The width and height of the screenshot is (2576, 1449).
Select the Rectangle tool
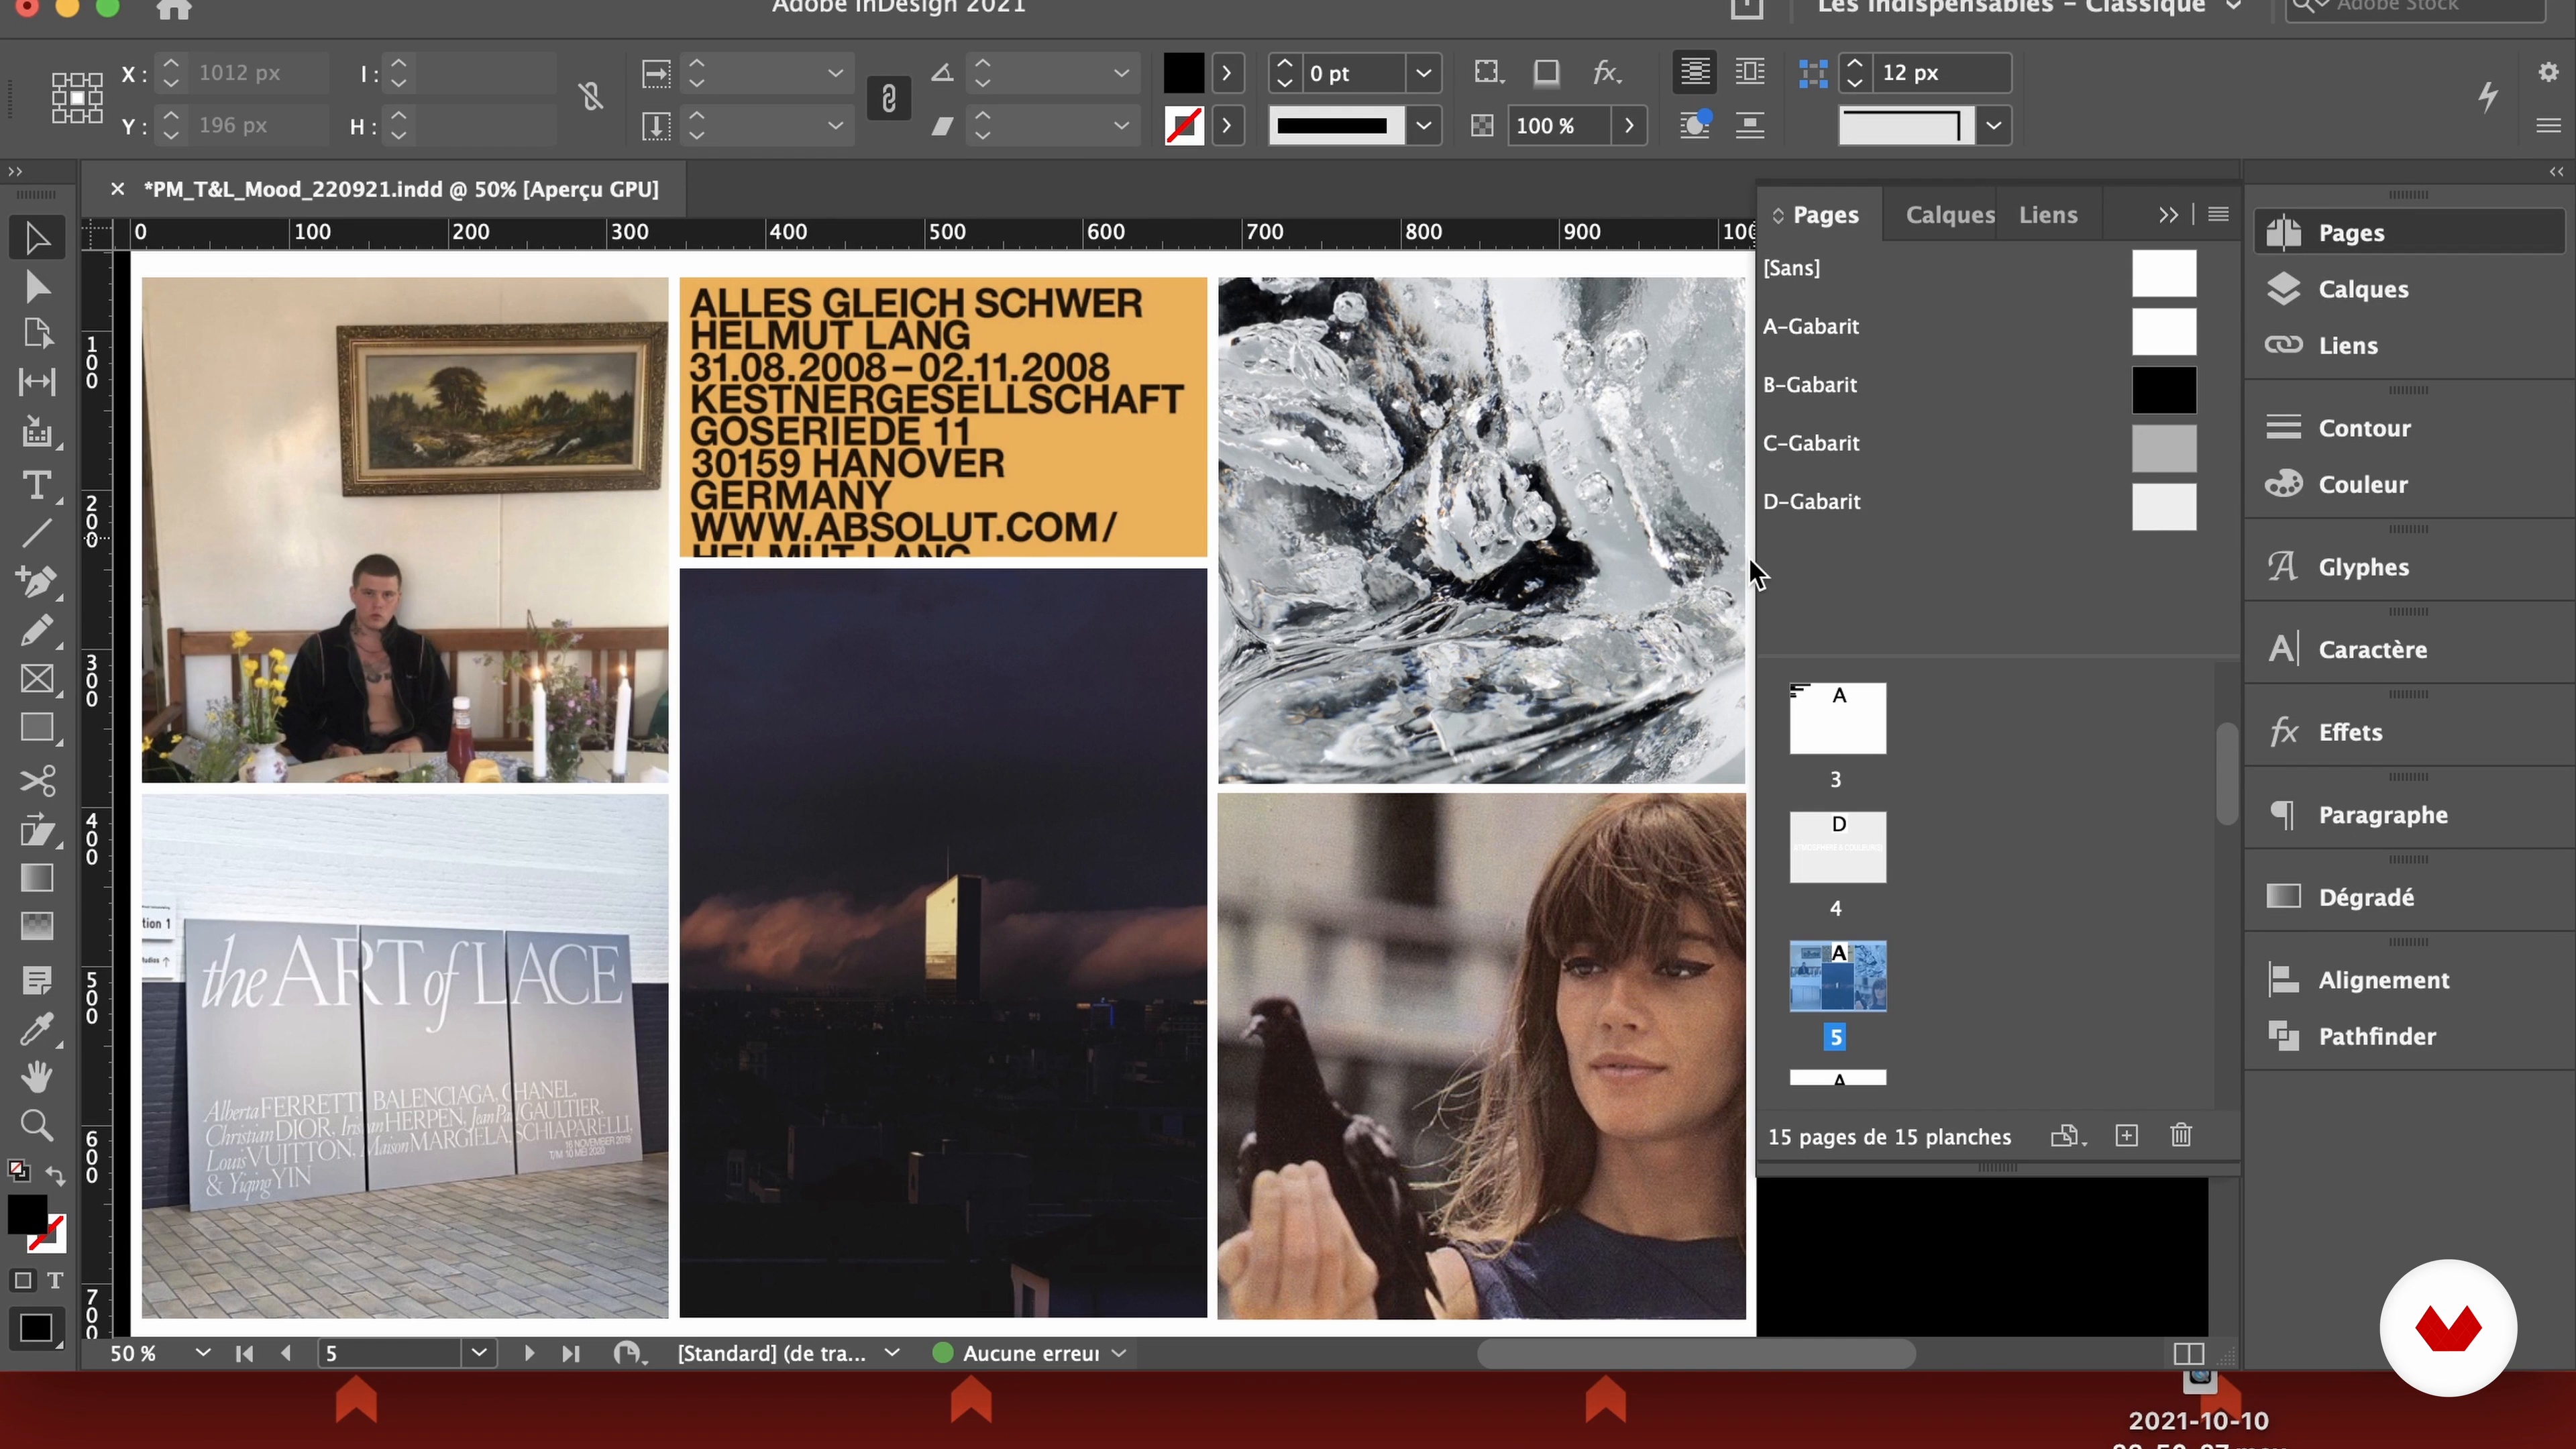click(37, 728)
